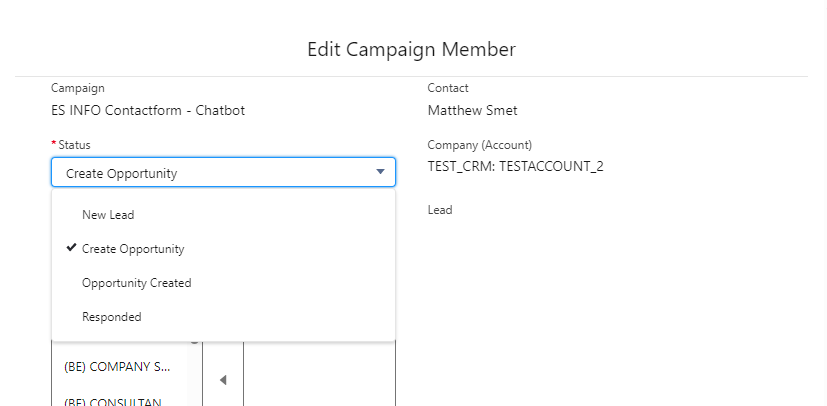Image resolution: width=827 pixels, height=406 pixels.
Task: Select the New Lead status option
Action: (108, 215)
